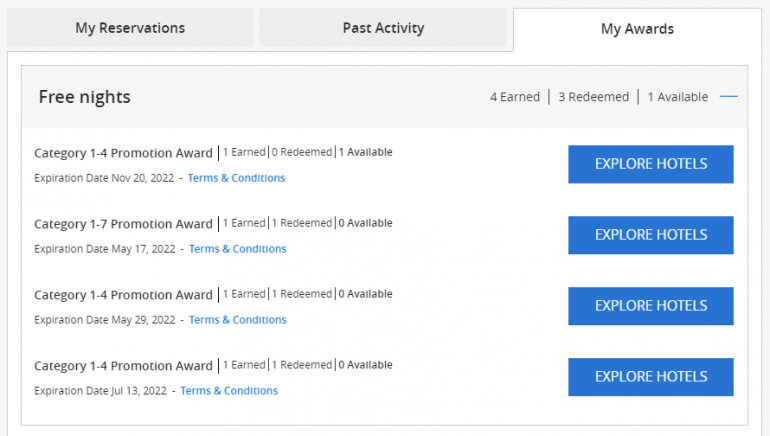Click the 1 Available summary in header
Image resolution: width=770 pixels, height=436 pixels.
[677, 97]
